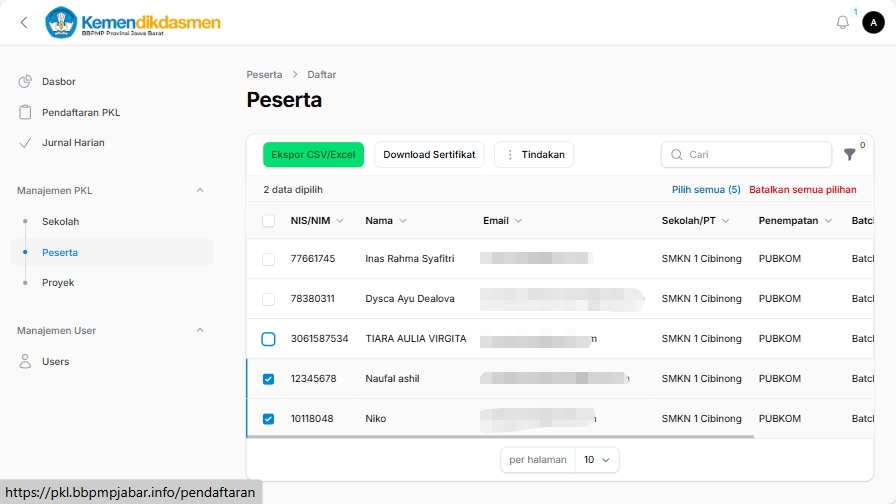The image size is (896, 504).
Task: Open the user avatar menu
Action: 873,23
